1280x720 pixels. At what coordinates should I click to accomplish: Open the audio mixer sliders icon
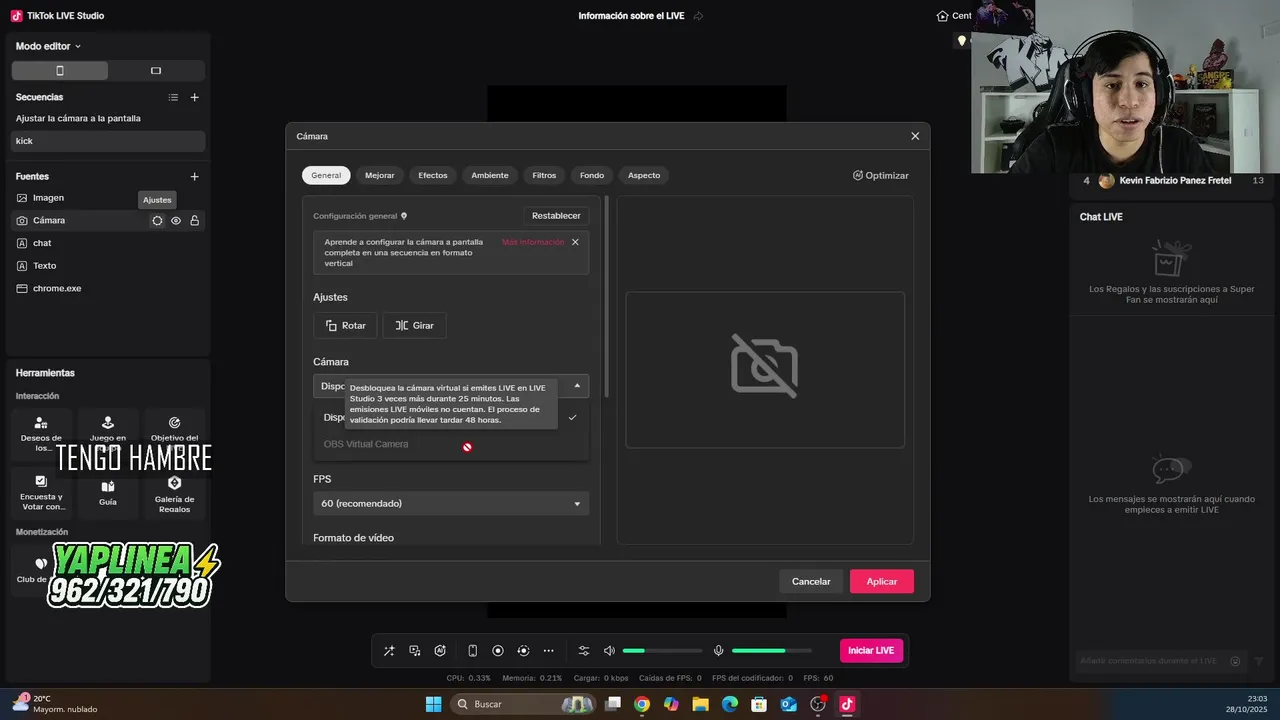pos(584,651)
